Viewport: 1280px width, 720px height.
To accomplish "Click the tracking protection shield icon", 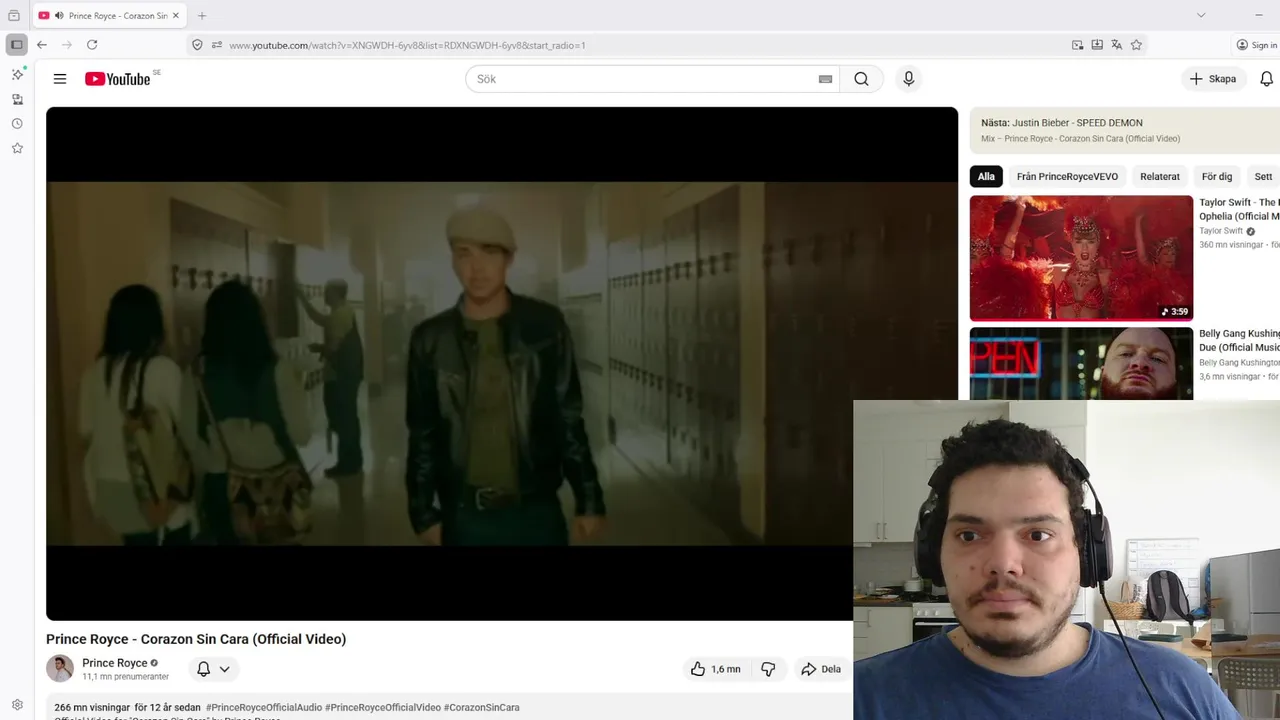I will (x=197, y=45).
